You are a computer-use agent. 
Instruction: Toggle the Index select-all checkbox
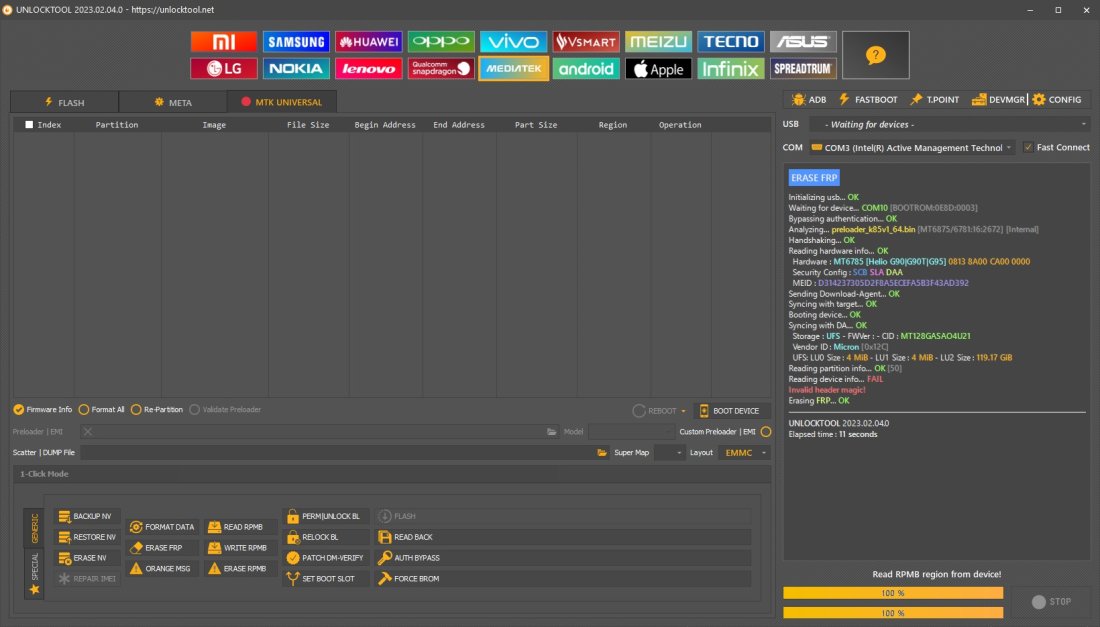pos(29,125)
